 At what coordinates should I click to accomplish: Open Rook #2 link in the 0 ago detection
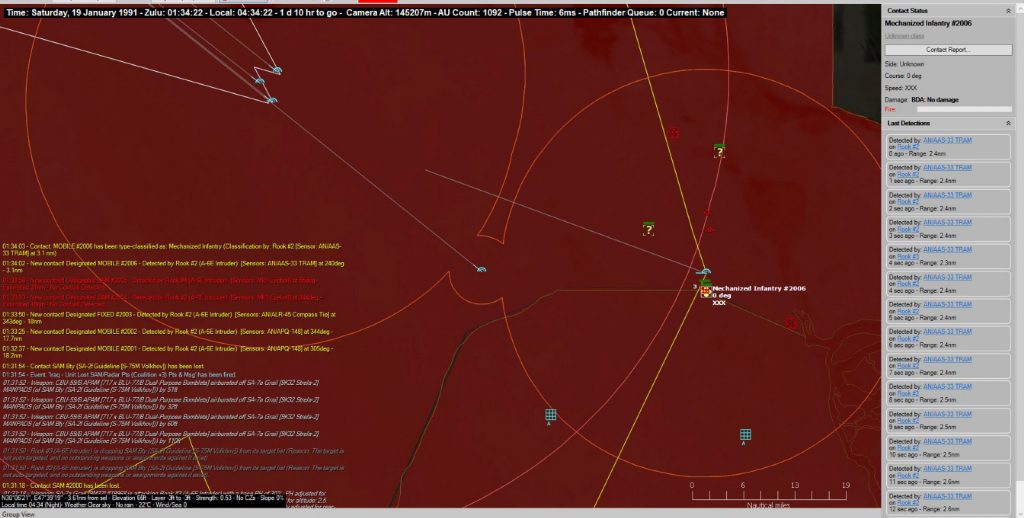pyautogui.click(x=908, y=147)
